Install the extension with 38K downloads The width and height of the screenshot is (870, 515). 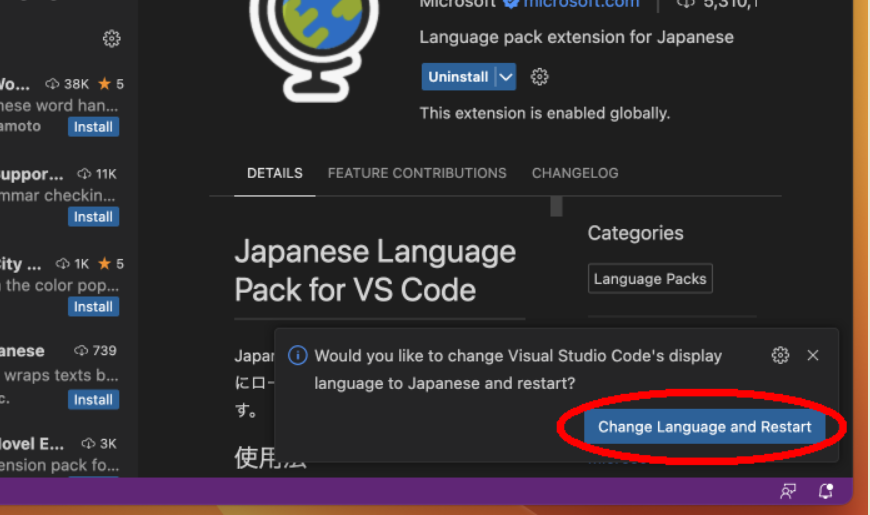(x=93, y=127)
